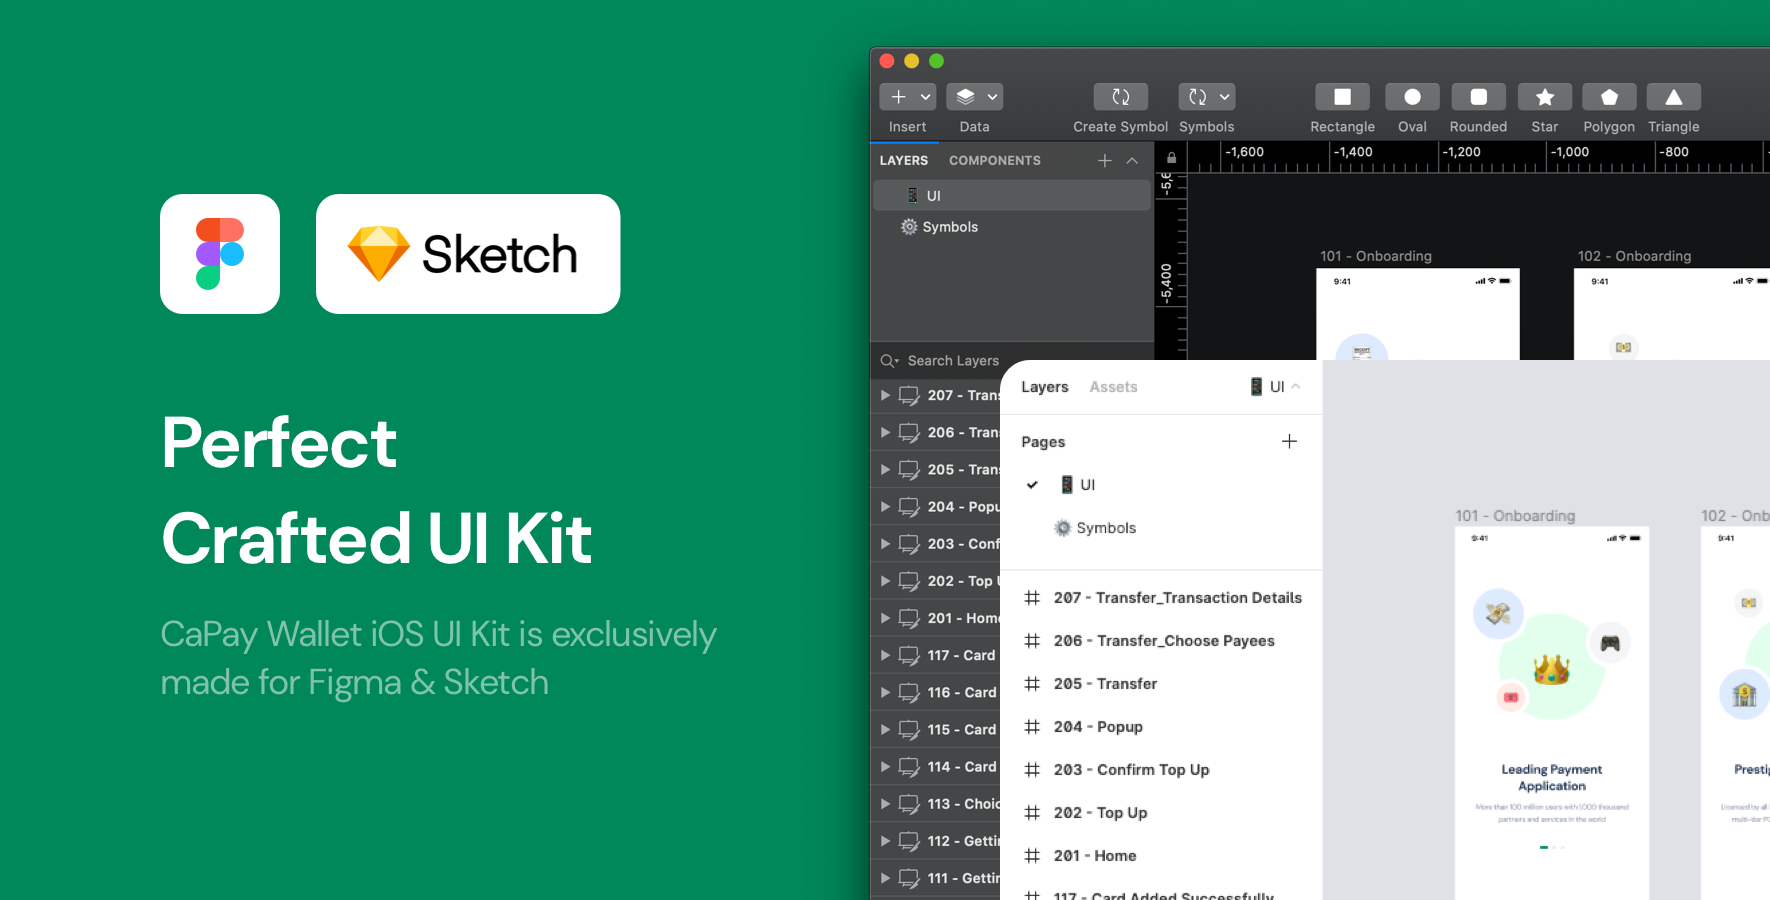The image size is (1770, 900).
Task: Select 101 - Onboarding frame label in Figma
Action: (1515, 516)
